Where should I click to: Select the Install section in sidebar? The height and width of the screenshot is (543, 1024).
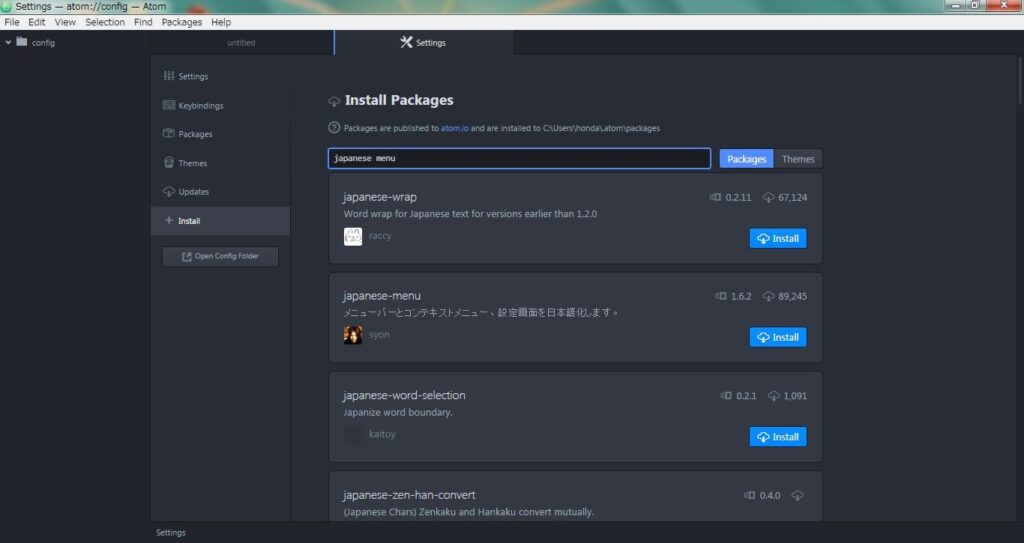[x=220, y=221]
